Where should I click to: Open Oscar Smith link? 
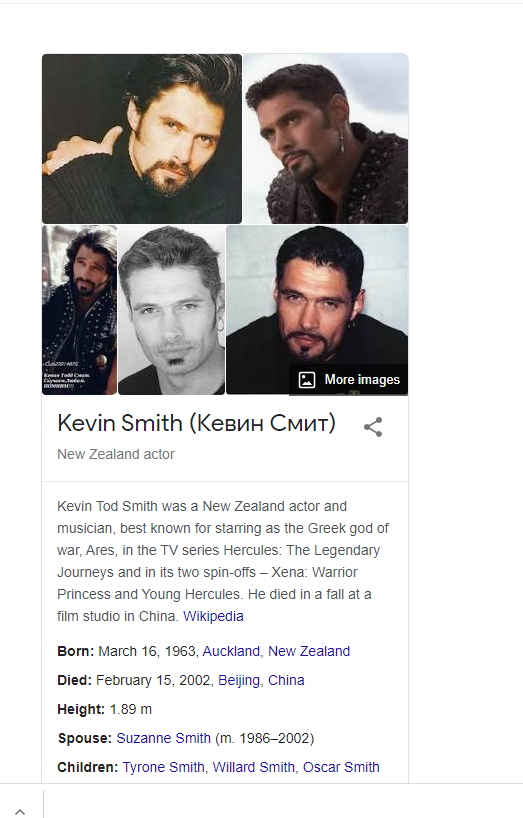click(x=341, y=767)
